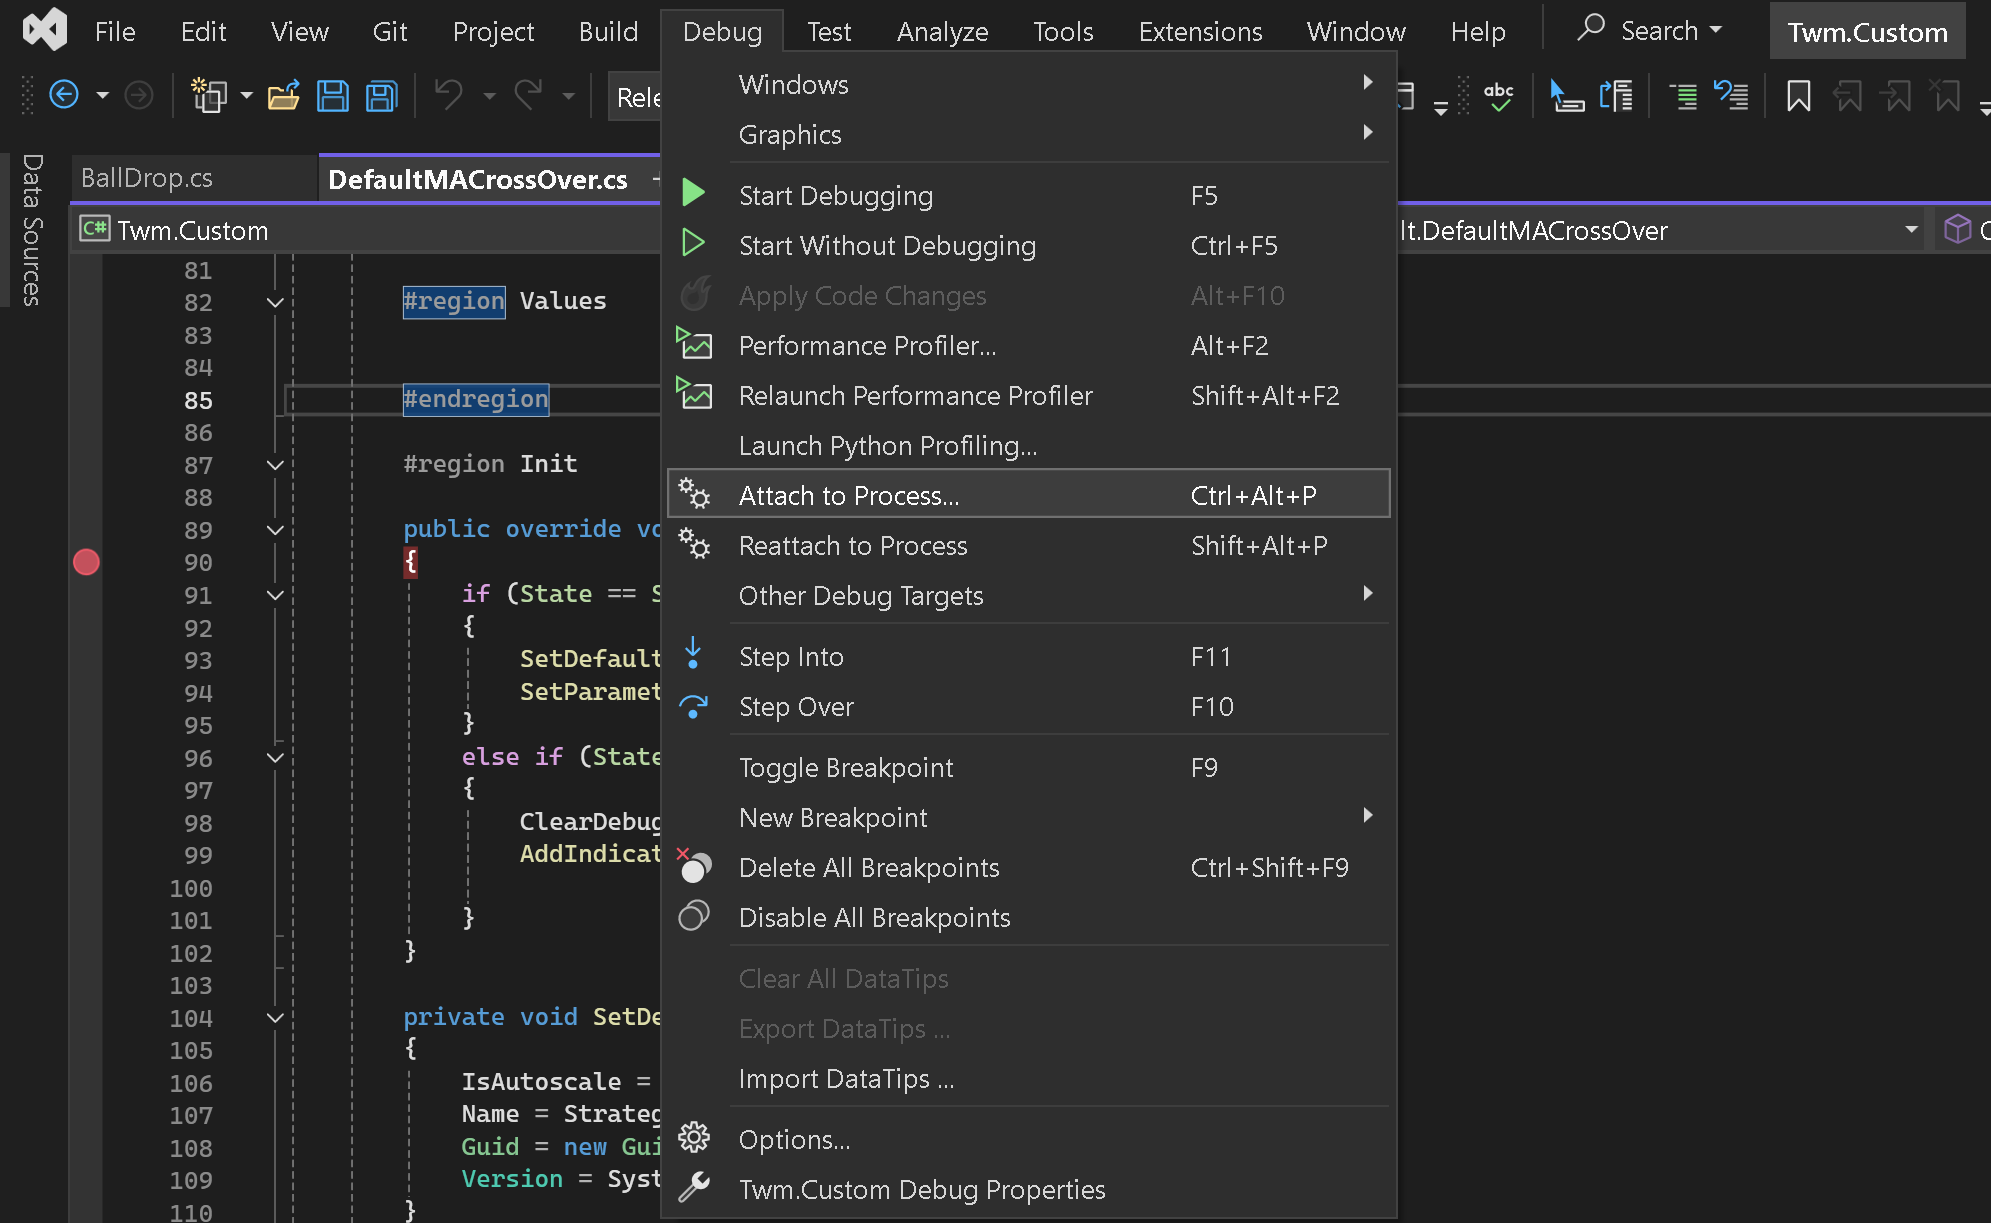Collapse the if block at line 91
Screen dimensions: 1991x1223
point(275,595)
